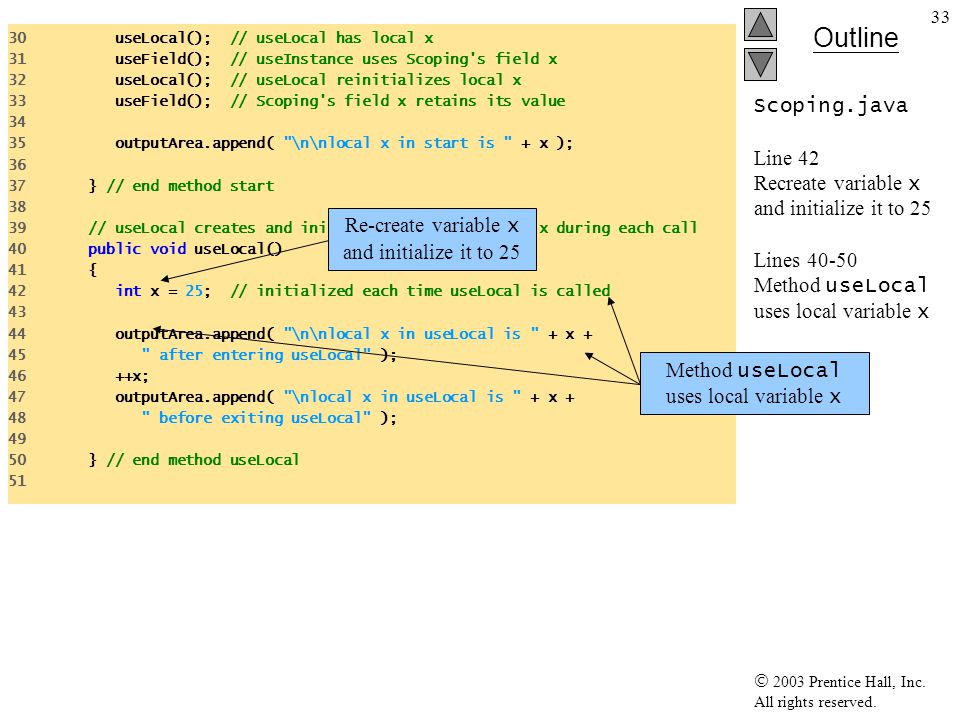
Task: Click the 'Line 42' note in sidebar
Action: pyautogui.click(x=786, y=158)
